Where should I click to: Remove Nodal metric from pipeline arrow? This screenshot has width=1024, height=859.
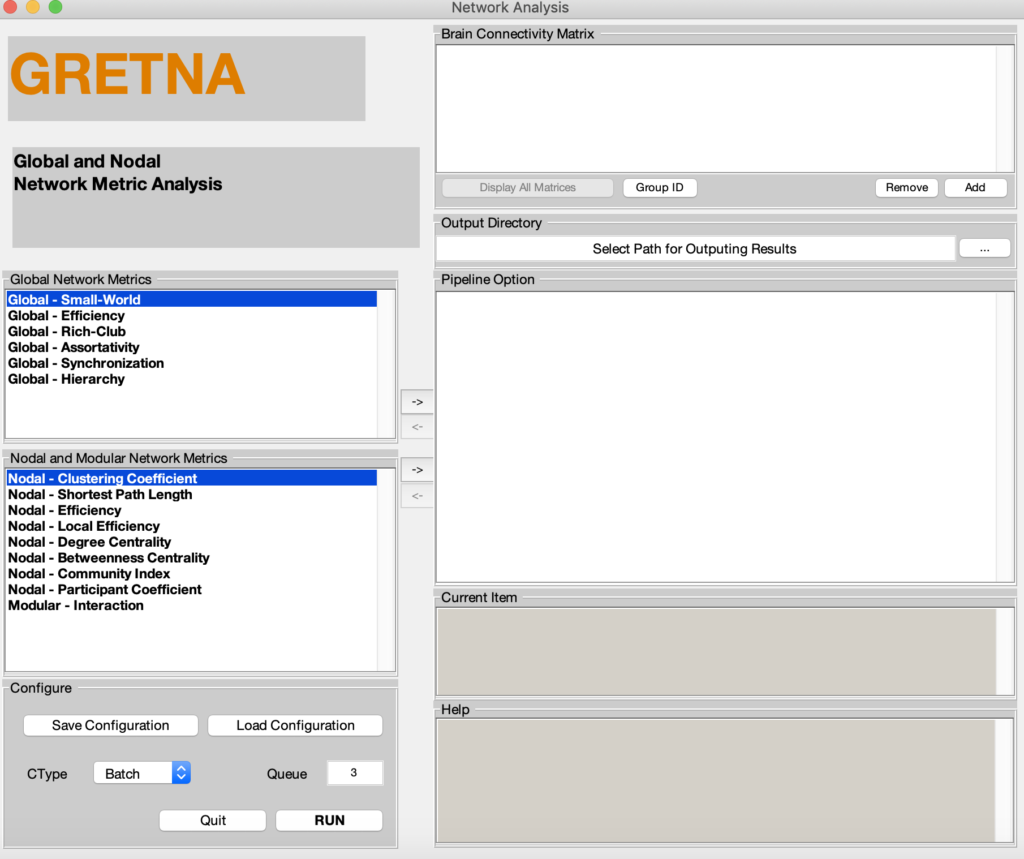417,496
